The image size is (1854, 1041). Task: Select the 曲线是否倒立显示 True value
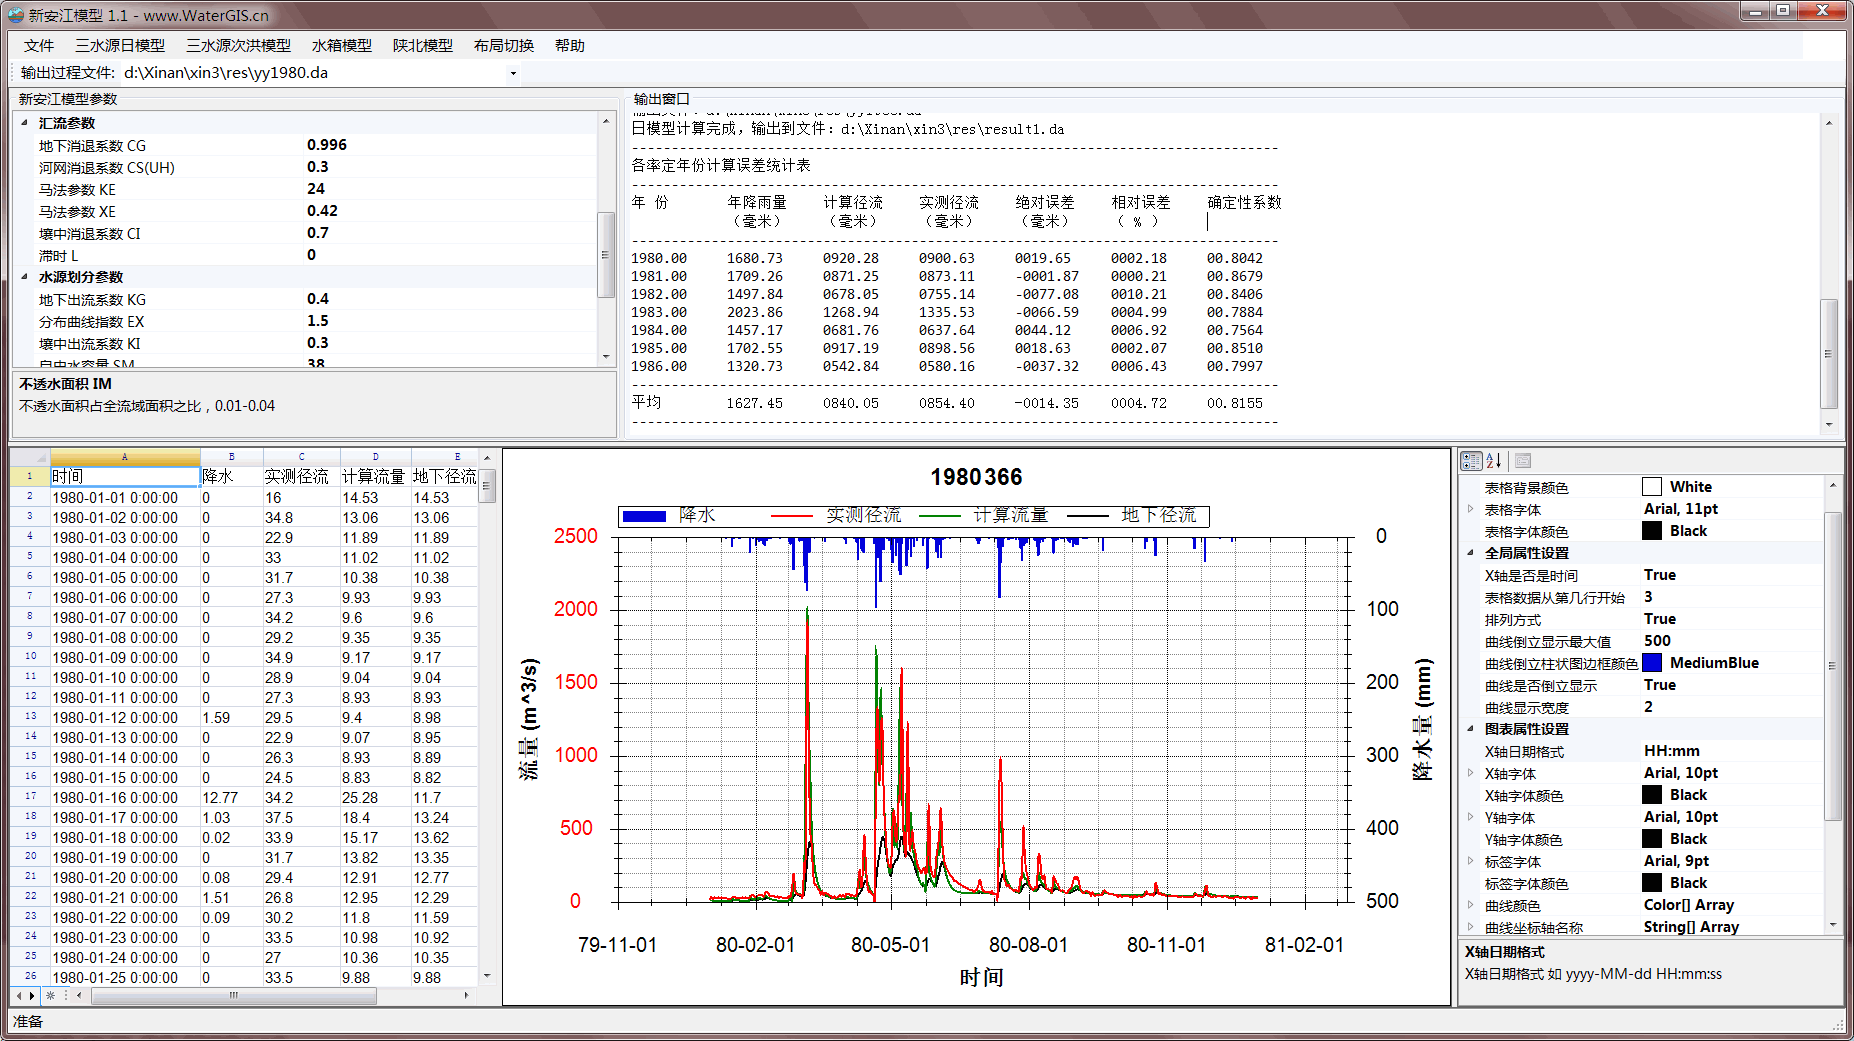pyautogui.click(x=1659, y=685)
